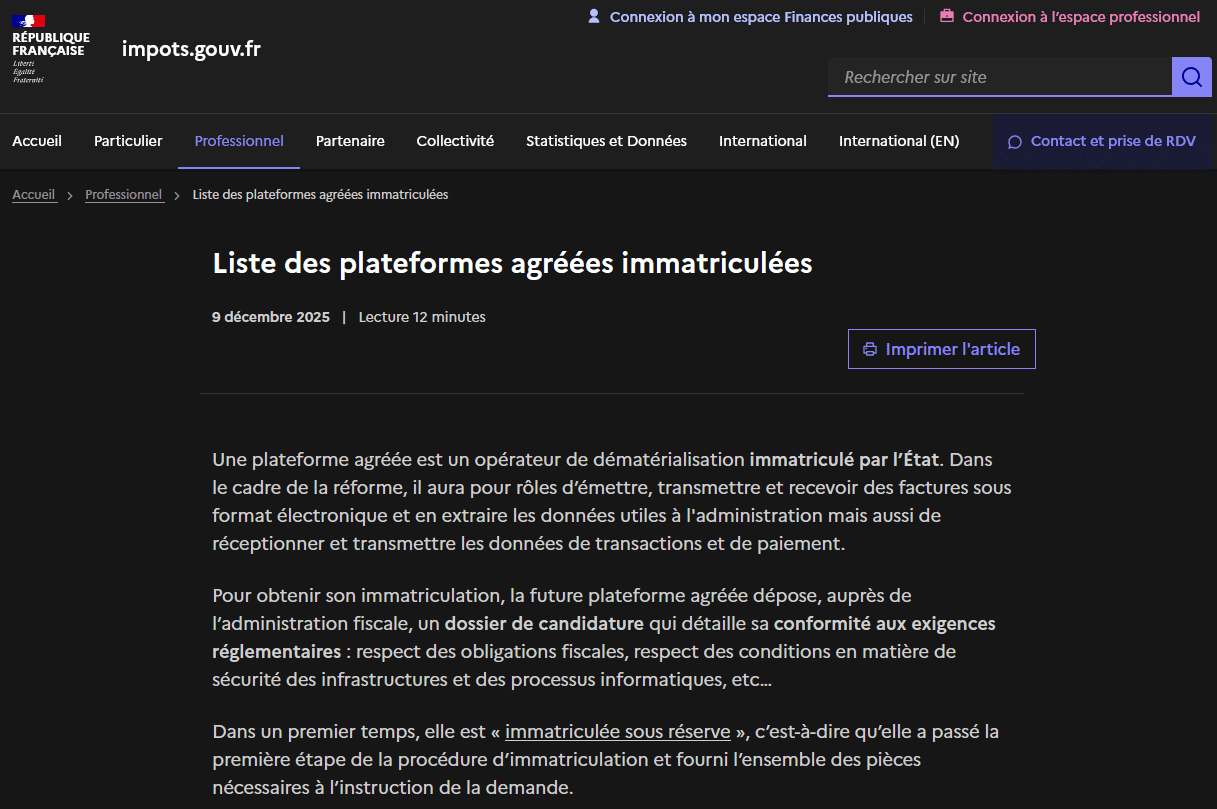The image size is (1217, 809).
Task: Click the magnifying glass search icon
Action: (x=1191, y=77)
